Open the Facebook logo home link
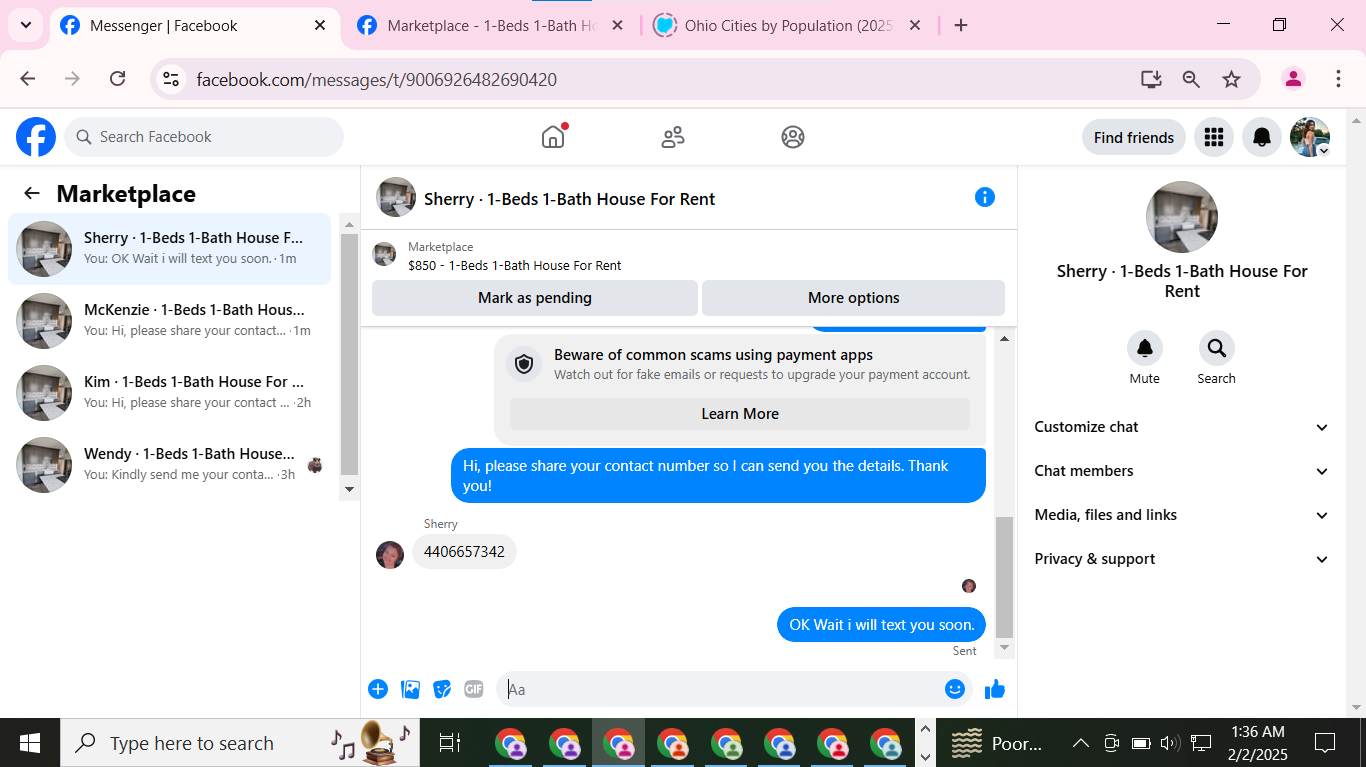 [x=36, y=137]
